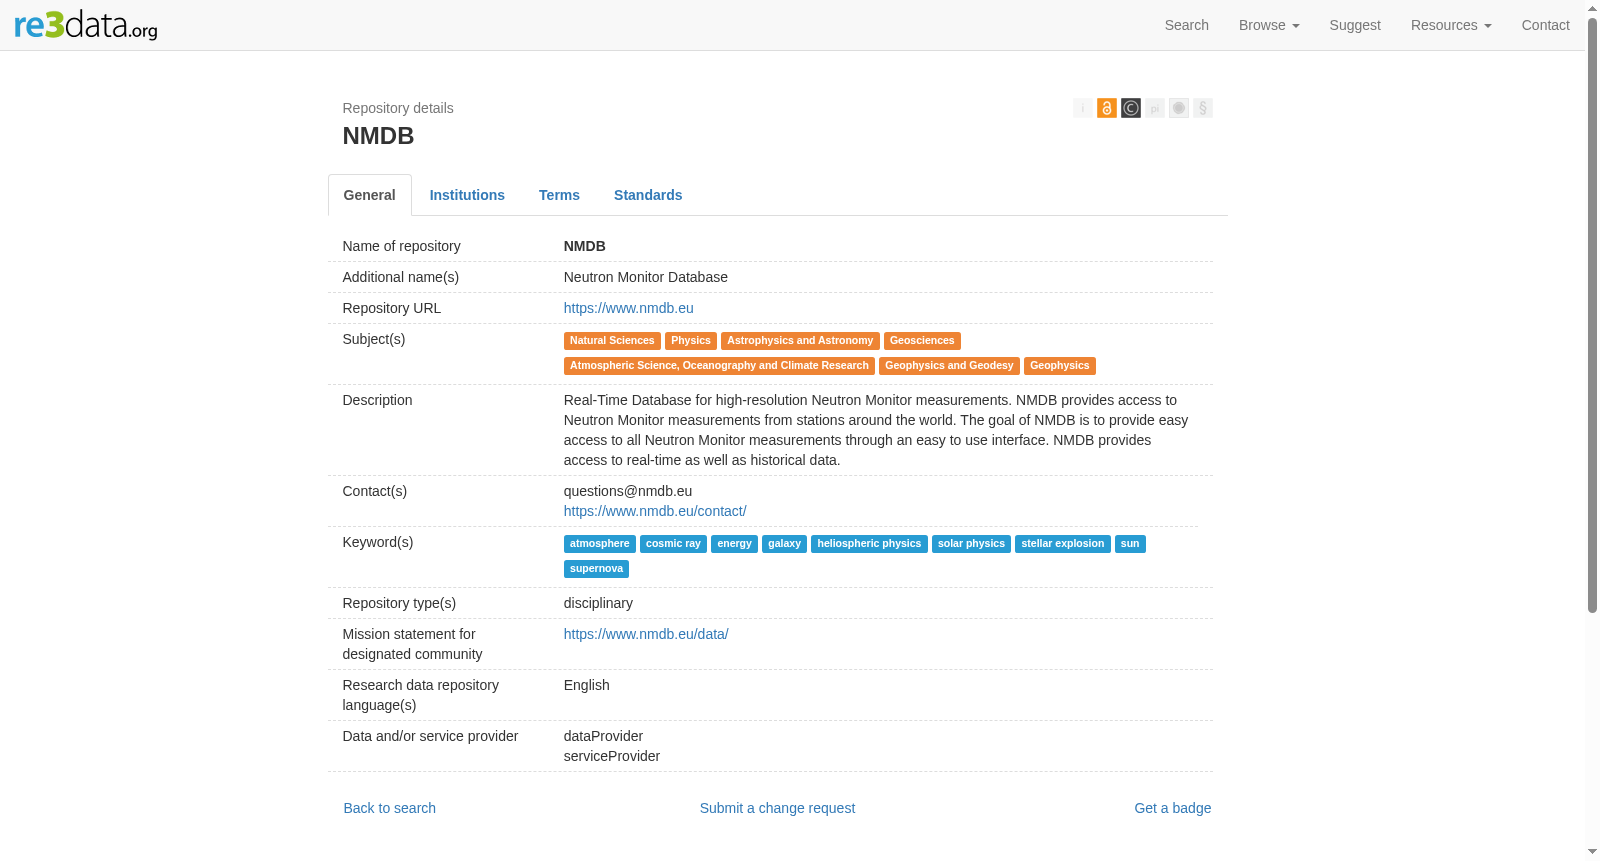Select the Geosciences subject tag

pyautogui.click(x=922, y=341)
